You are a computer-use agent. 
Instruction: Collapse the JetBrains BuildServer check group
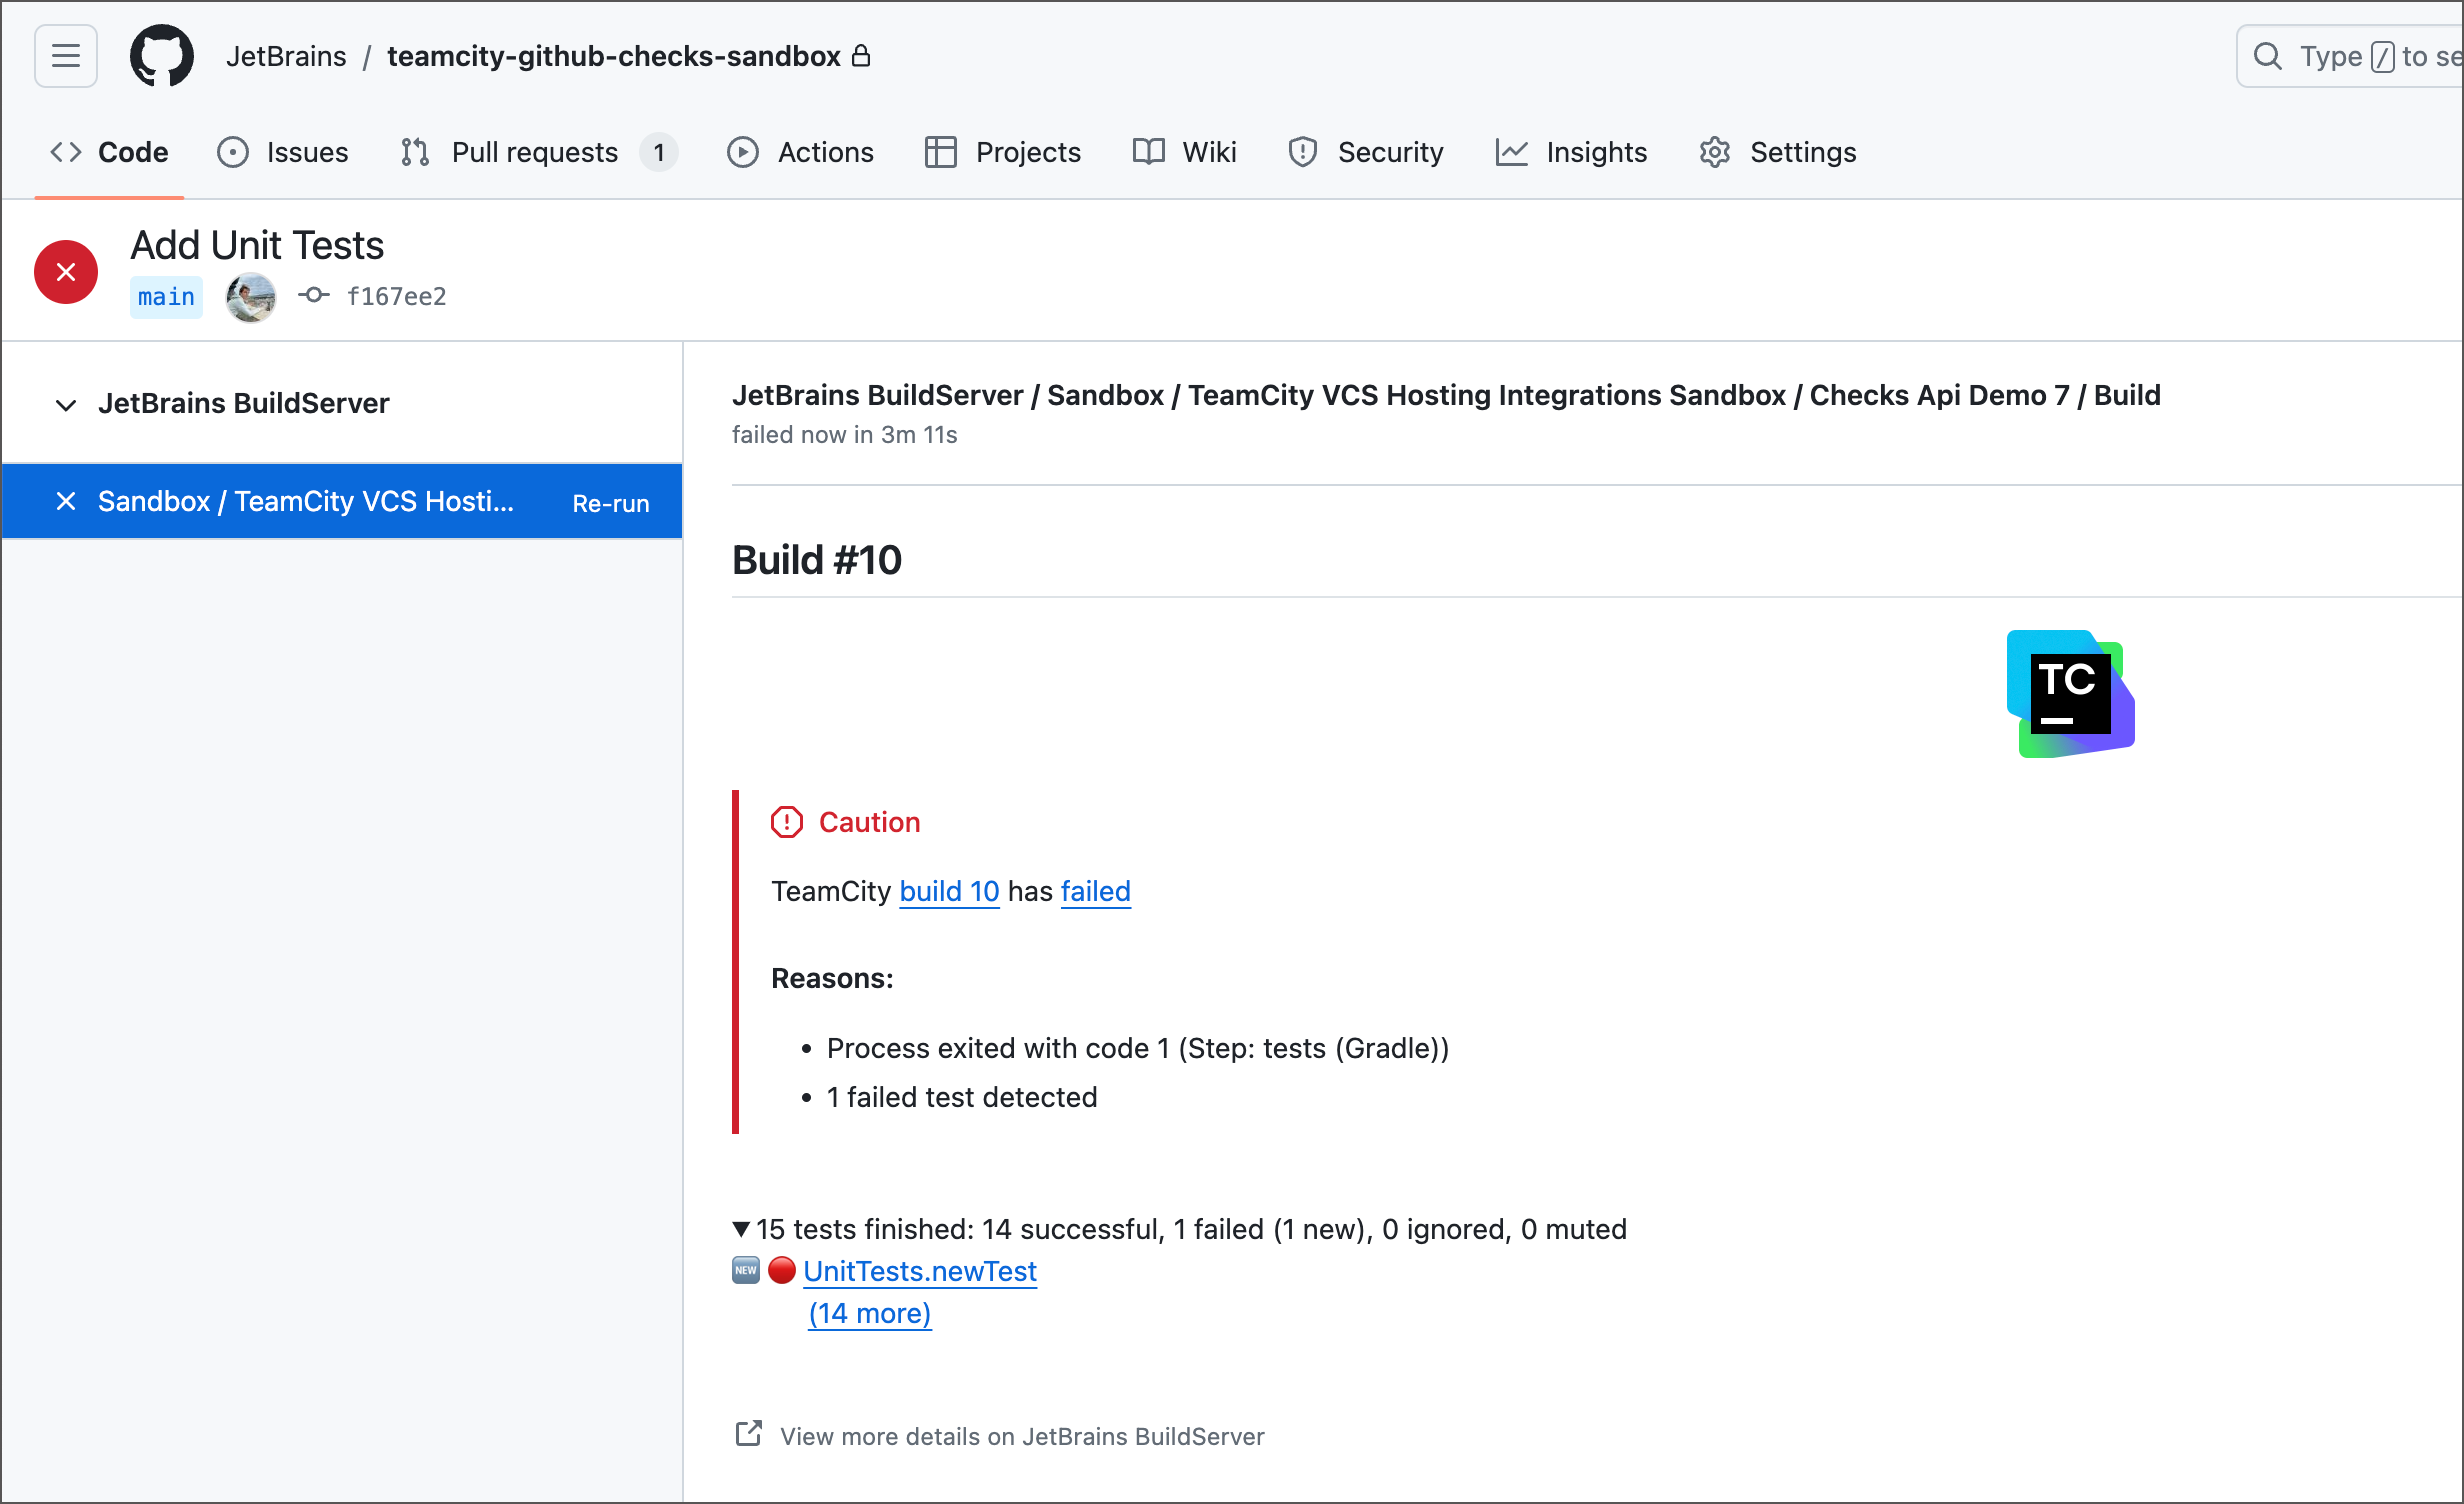pos(65,404)
